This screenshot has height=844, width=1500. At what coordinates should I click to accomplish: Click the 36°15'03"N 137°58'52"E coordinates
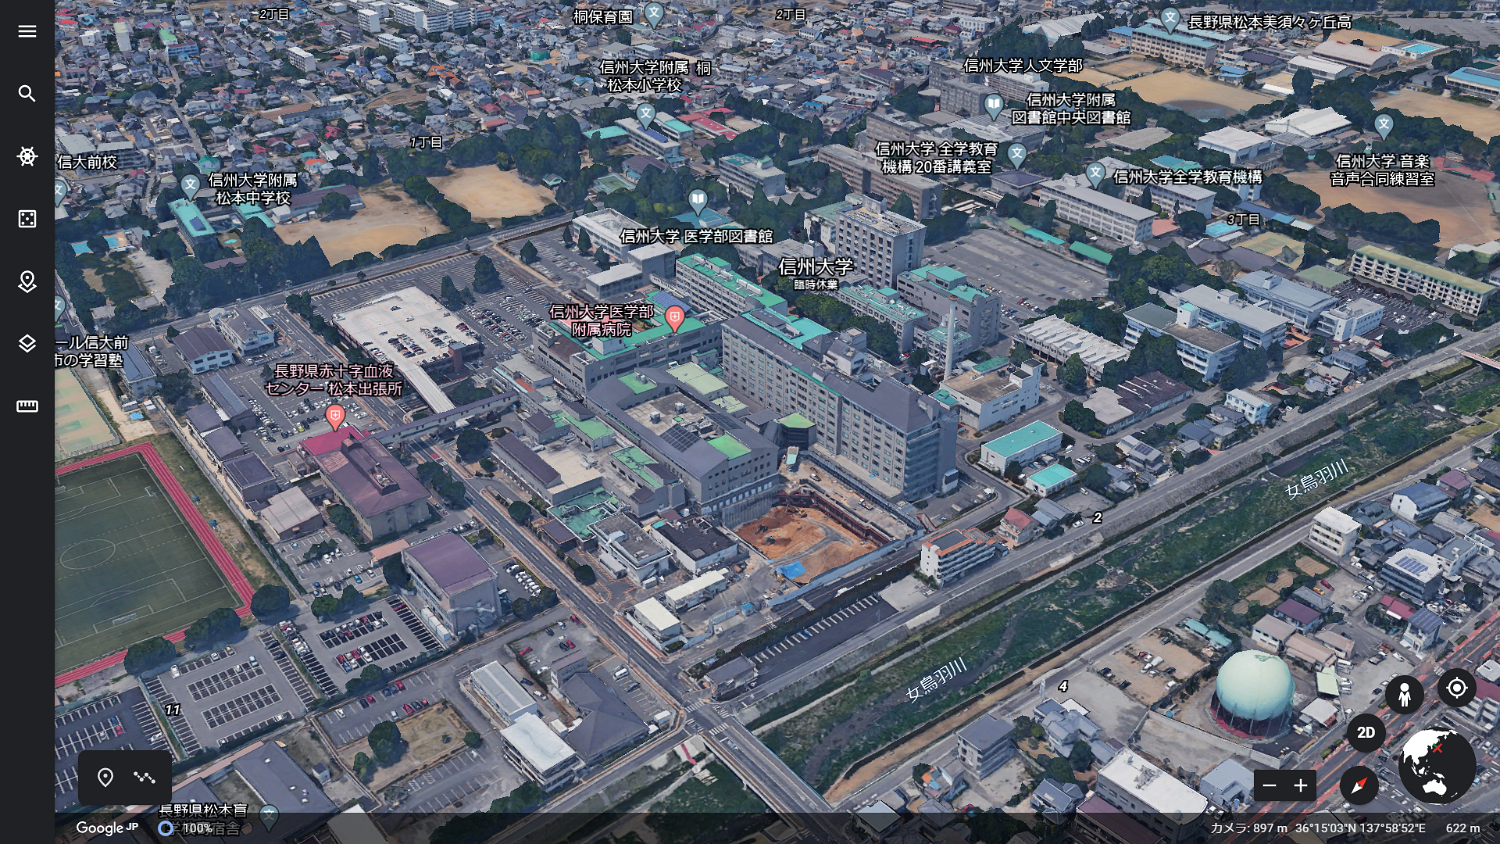coord(1360,828)
